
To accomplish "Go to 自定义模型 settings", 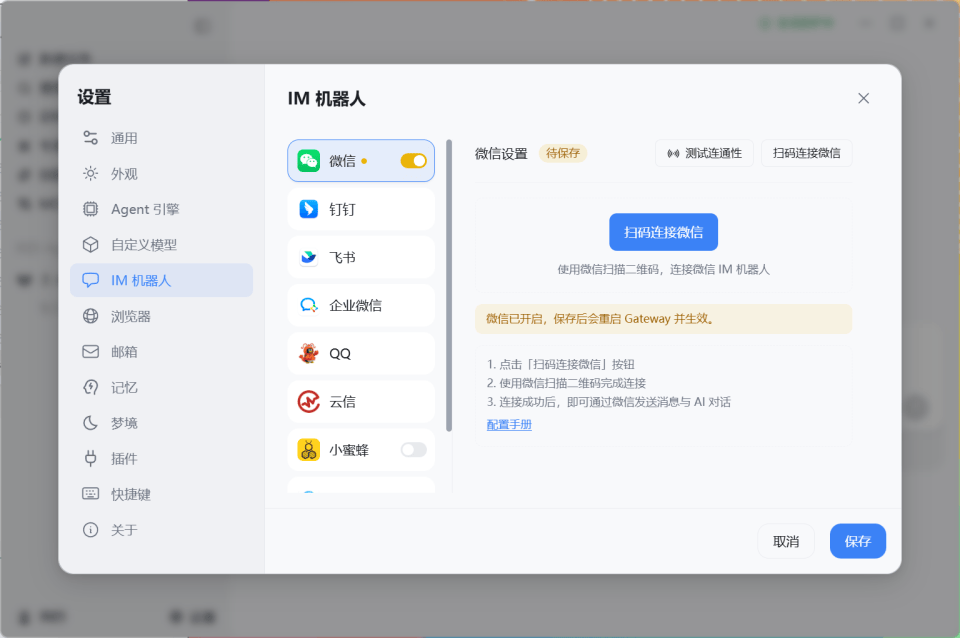I will click(x=162, y=244).
